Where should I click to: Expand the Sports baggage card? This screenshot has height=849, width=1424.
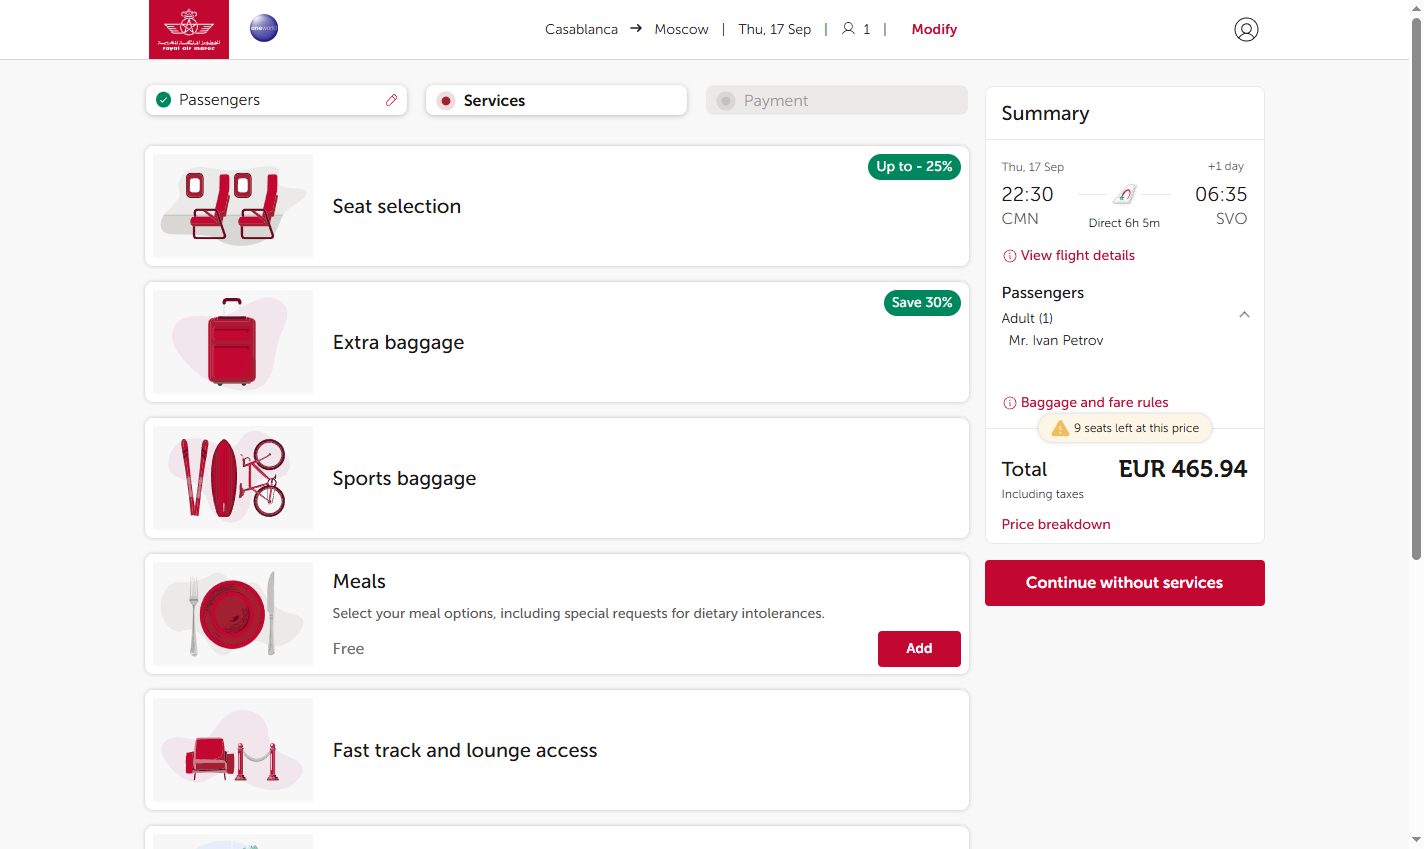click(557, 478)
